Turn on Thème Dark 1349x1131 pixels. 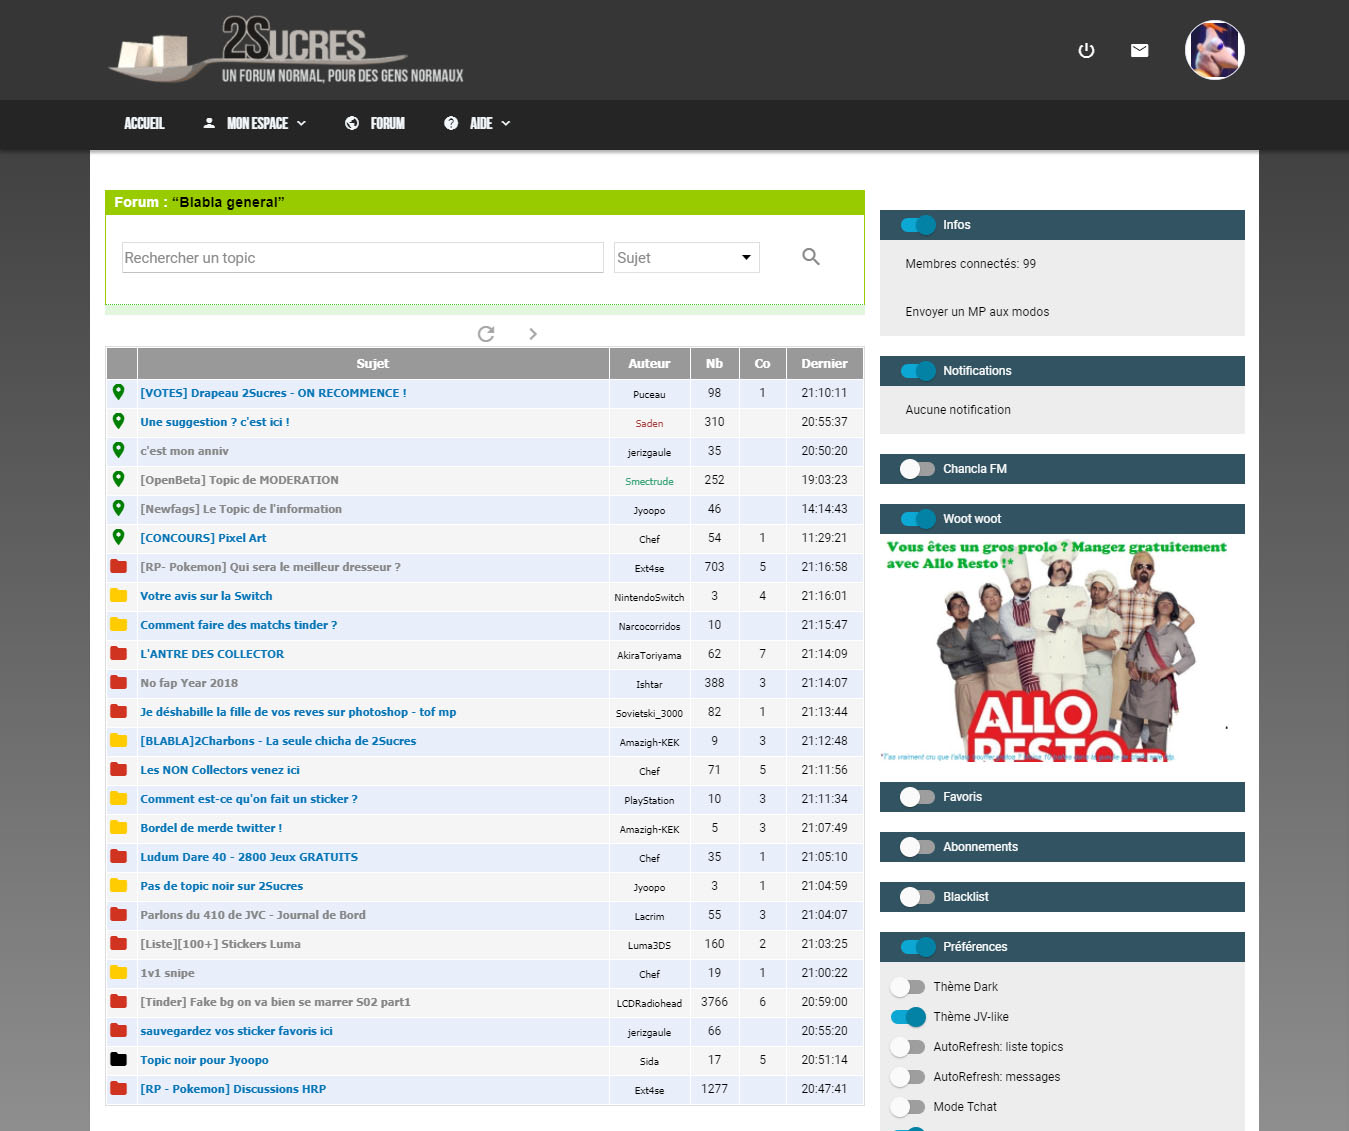[x=908, y=987]
